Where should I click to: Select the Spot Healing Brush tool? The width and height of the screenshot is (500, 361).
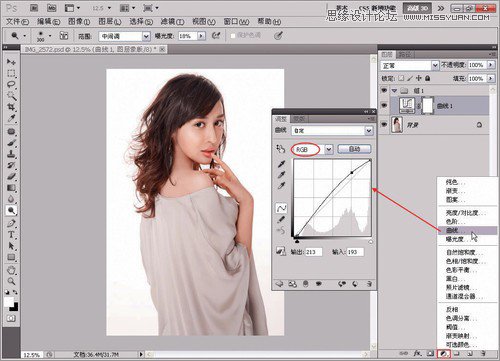click(x=11, y=131)
